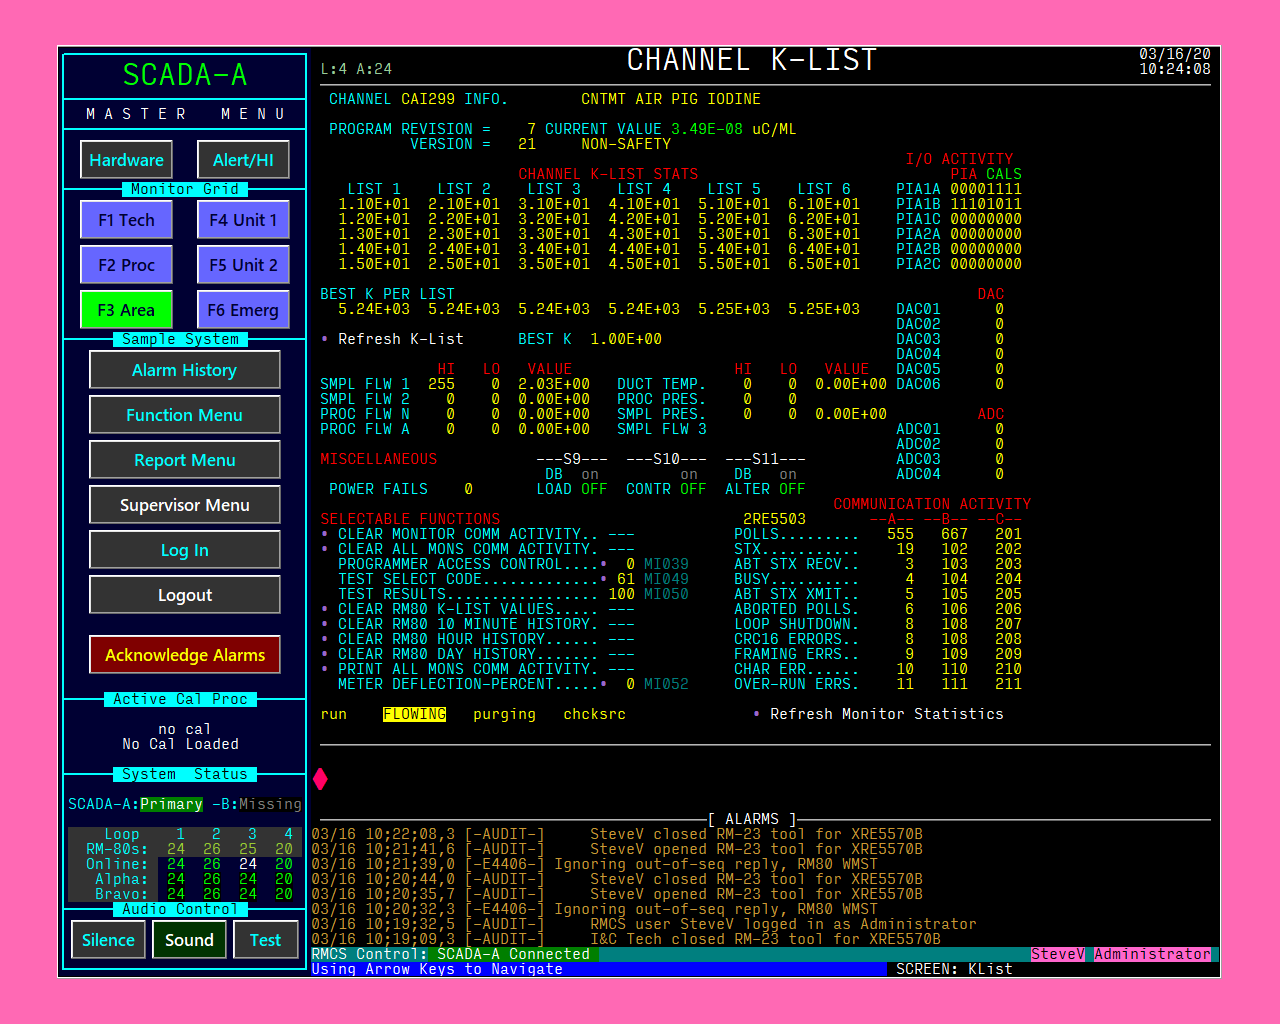
Task: Open the Report Menu
Action: (185, 460)
